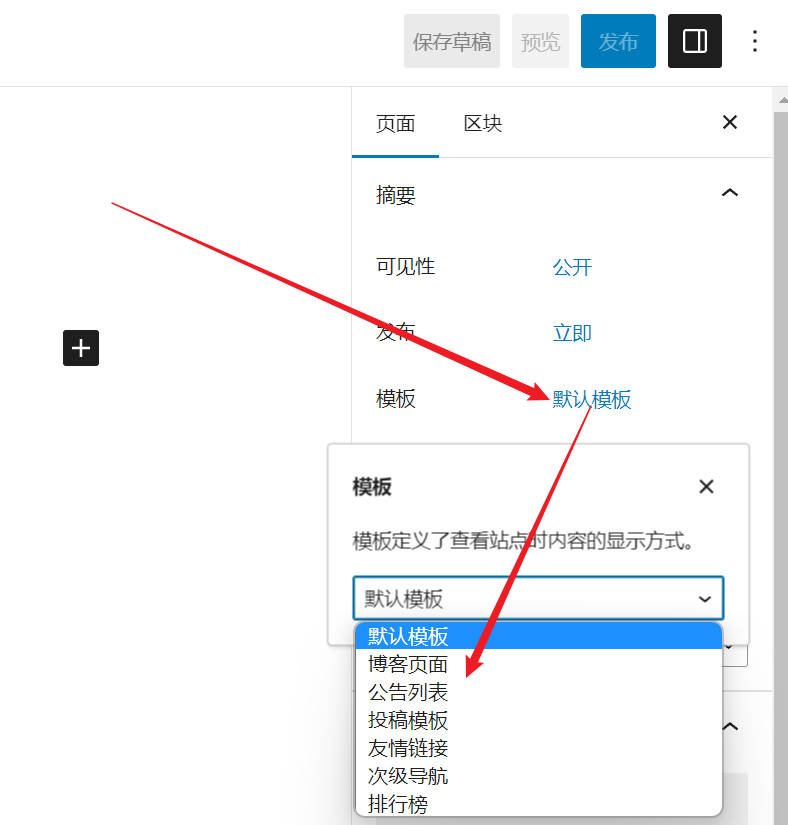
Task: Select 博客页面 from template list
Action: tap(408, 664)
